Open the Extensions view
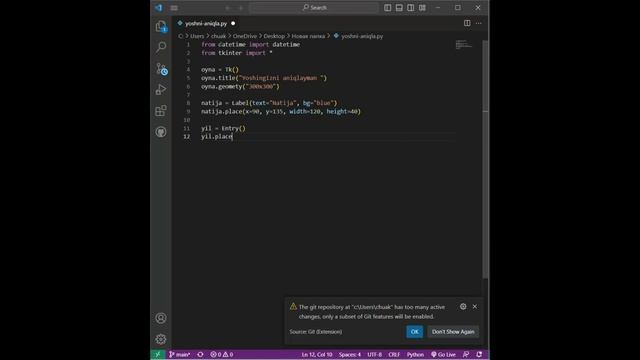The image size is (640, 360). coord(161,111)
